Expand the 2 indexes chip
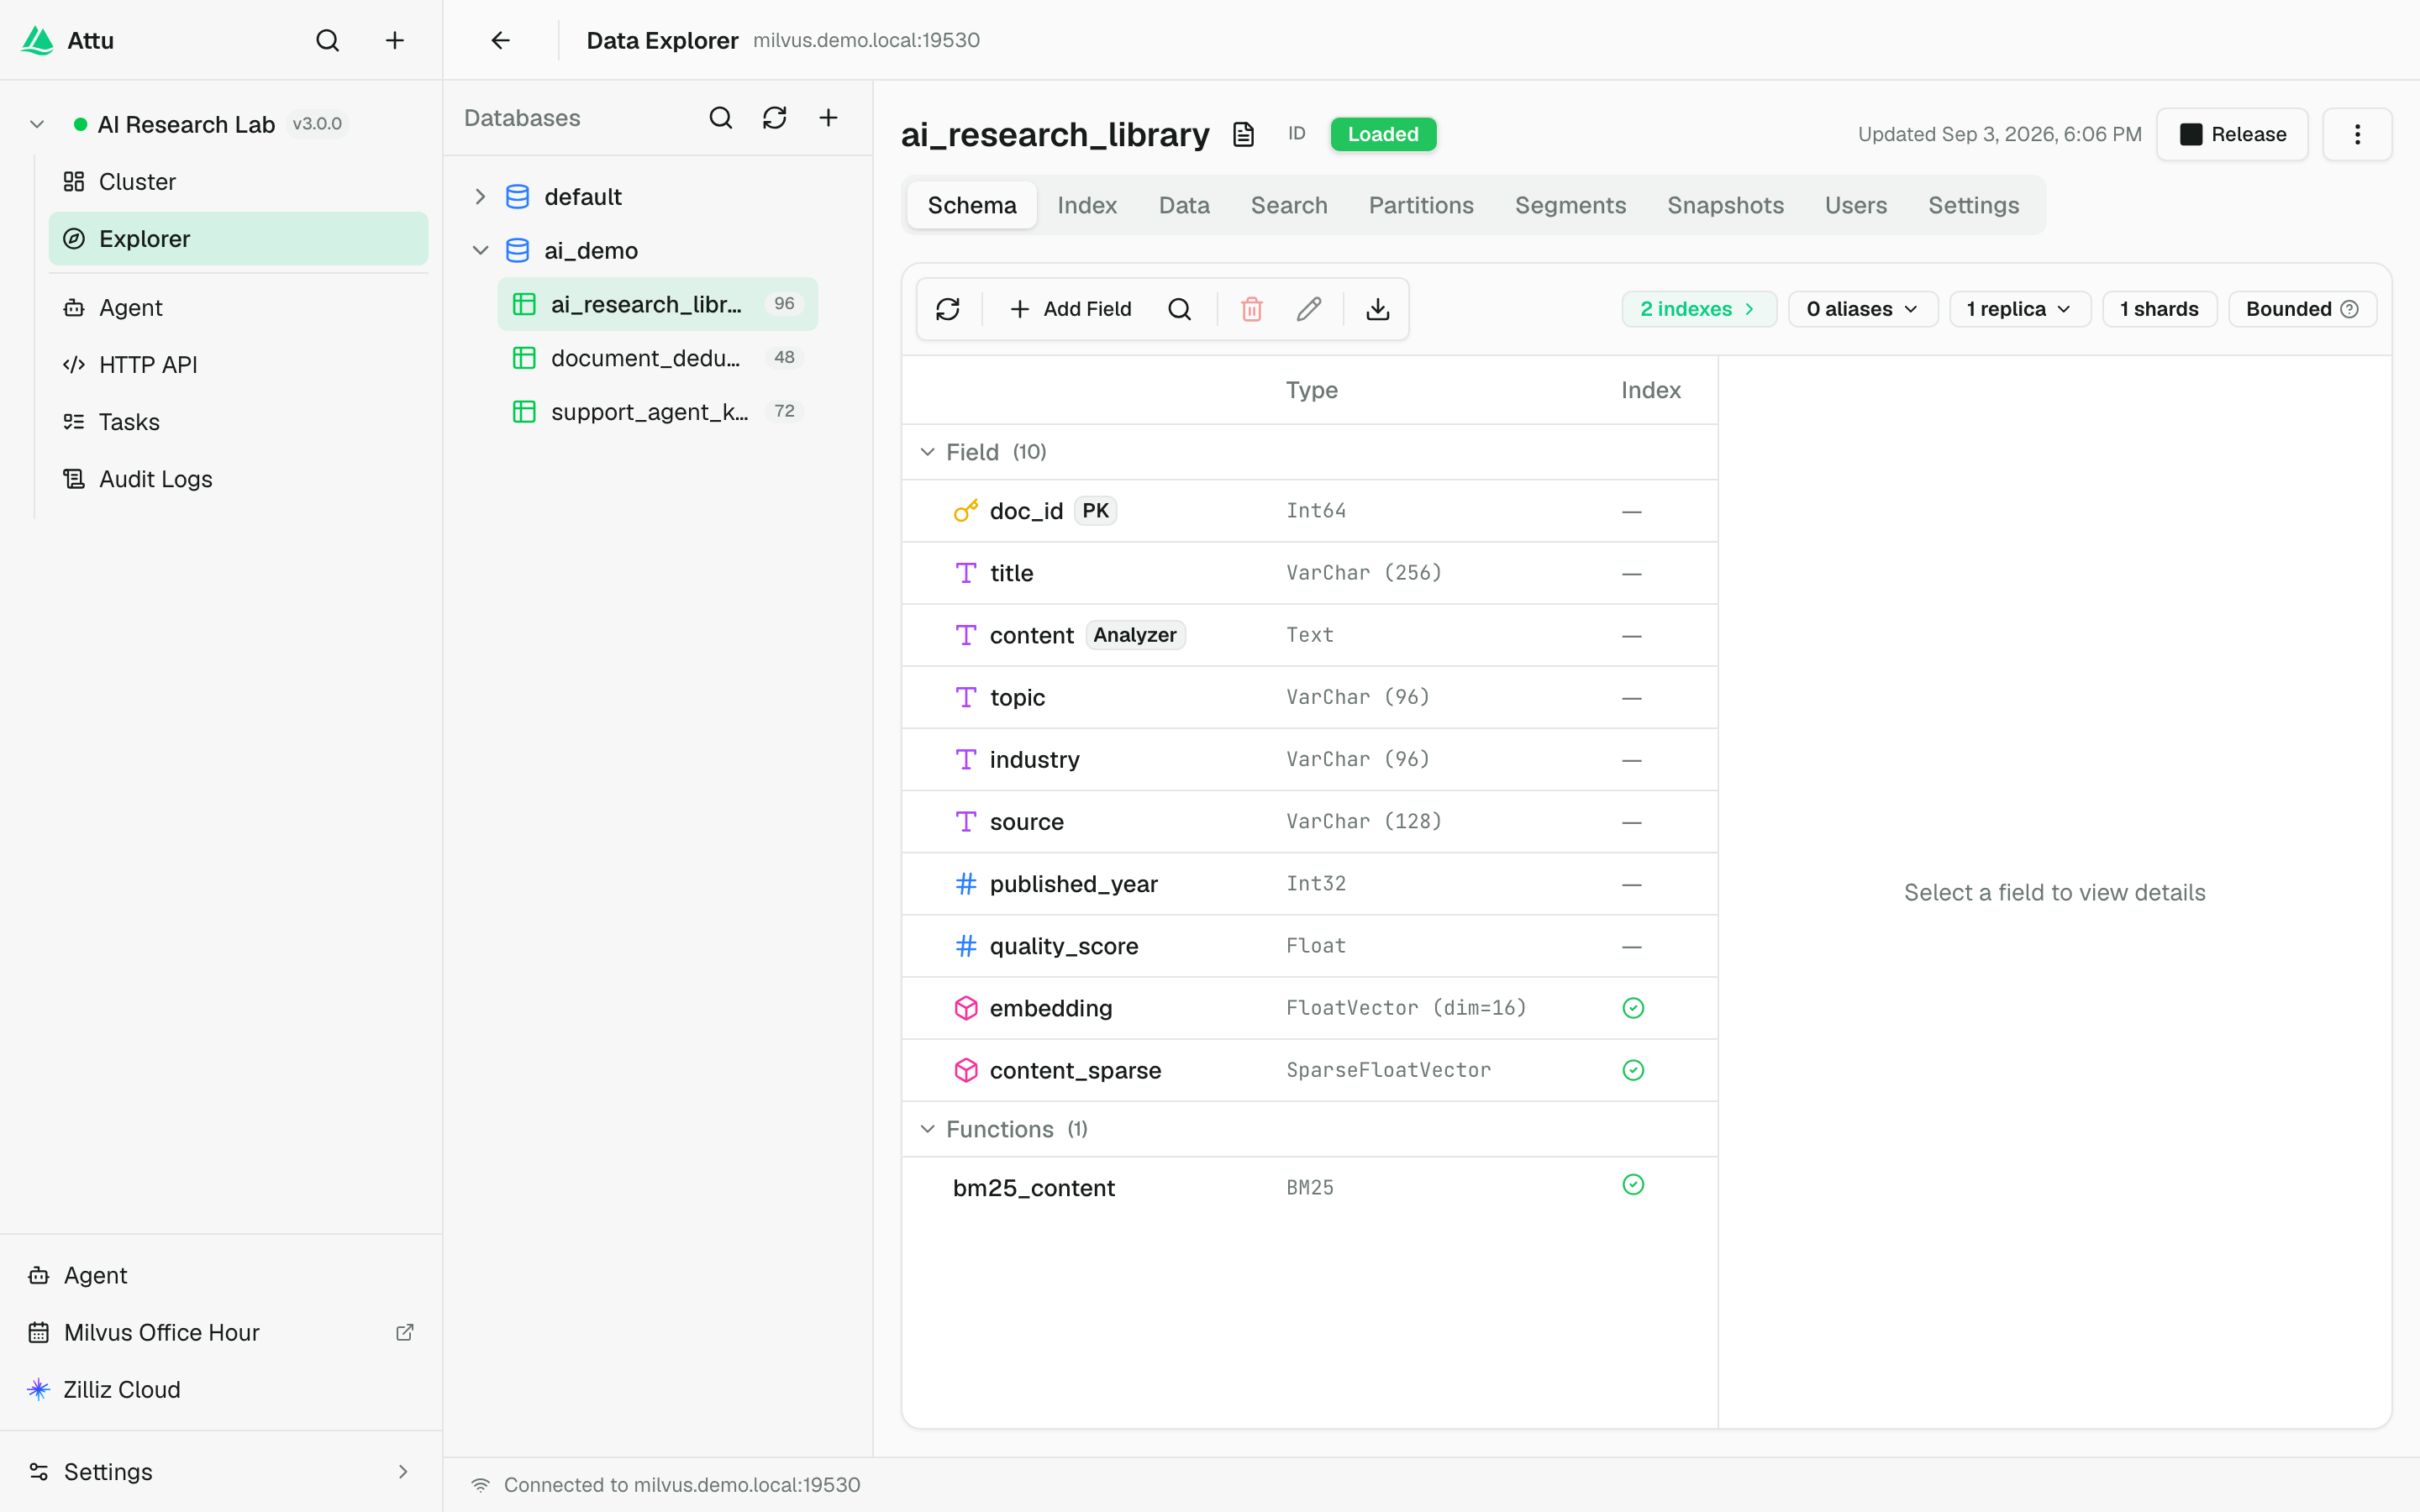The image size is (2420, 1512). [x=1698, y=309]
